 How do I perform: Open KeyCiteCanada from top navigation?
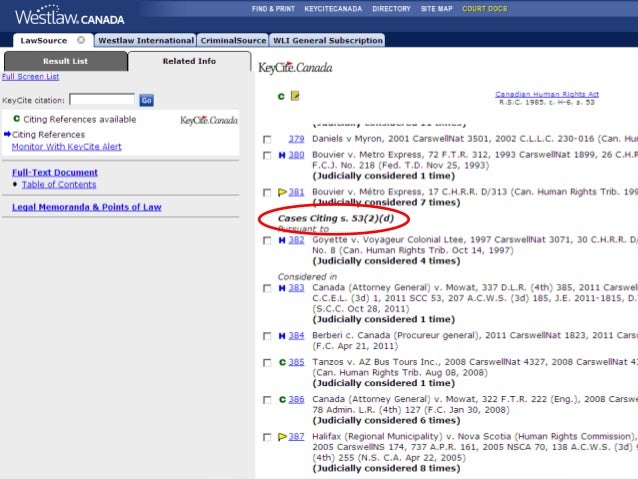click(333, 9)
